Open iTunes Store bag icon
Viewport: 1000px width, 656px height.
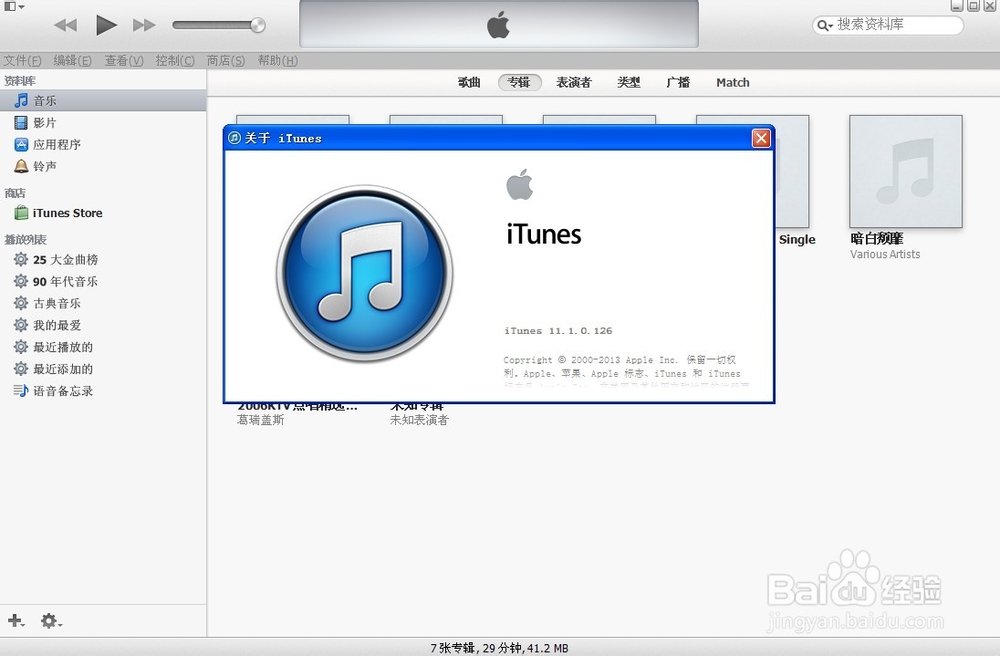21,212
